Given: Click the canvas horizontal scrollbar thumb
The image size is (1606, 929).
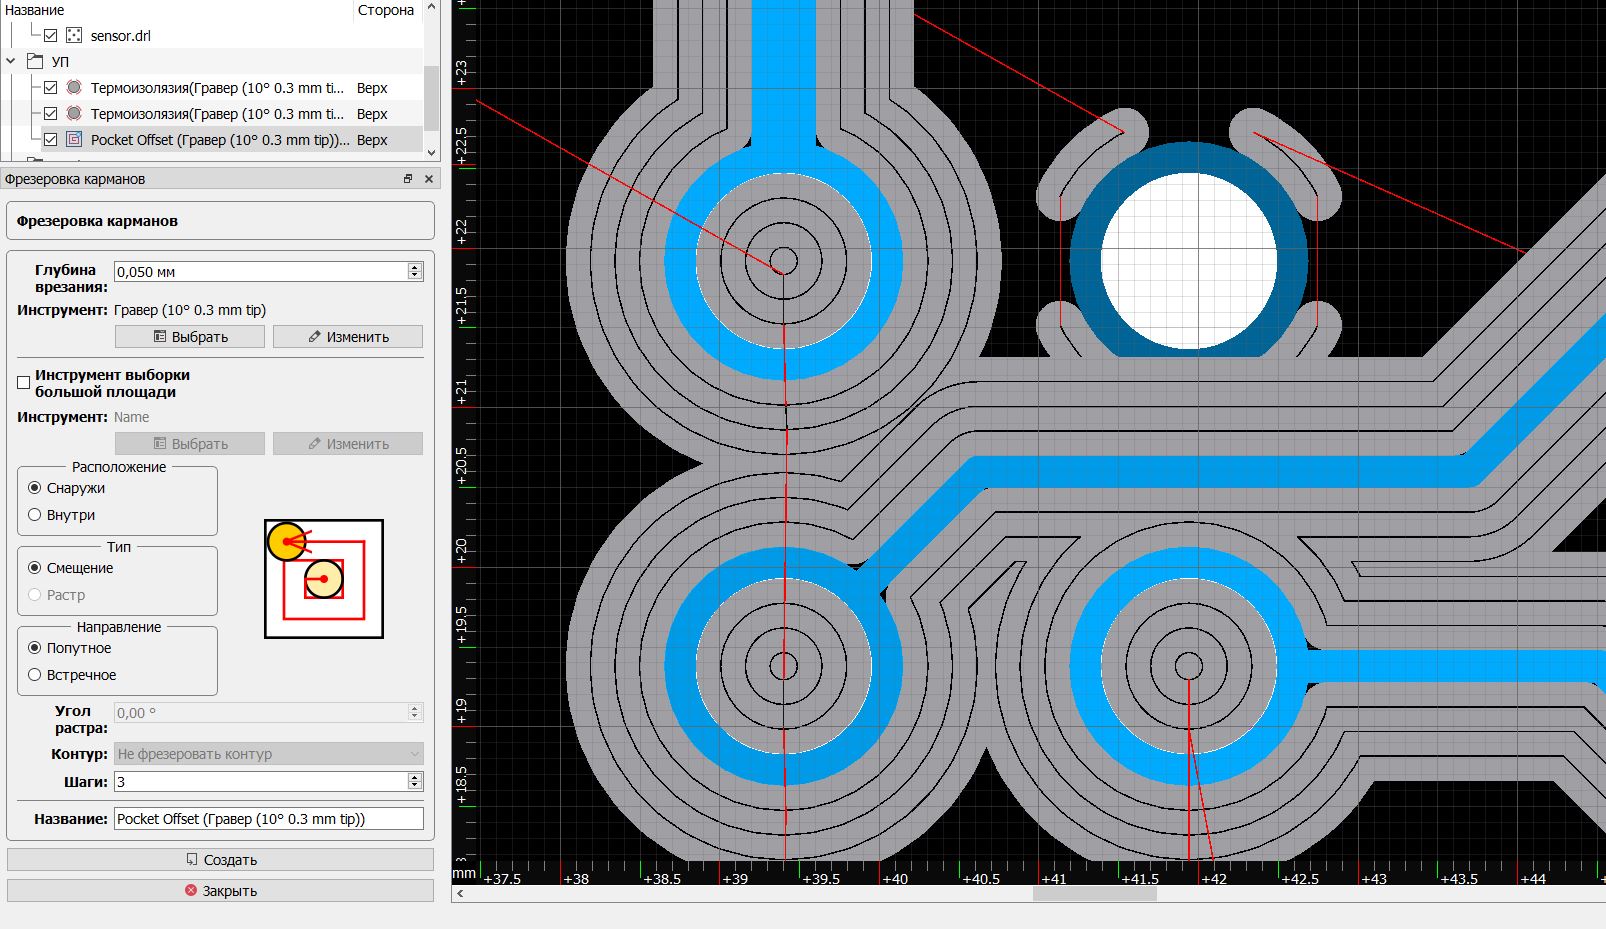Looking at the screenshot, I should [1094, 893].
